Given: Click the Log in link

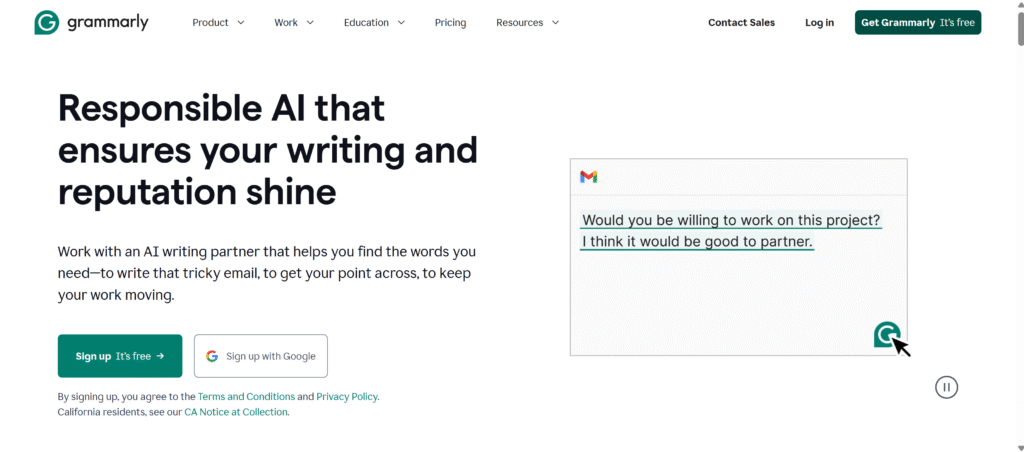Looking at the screenshot, I should 819,22.
